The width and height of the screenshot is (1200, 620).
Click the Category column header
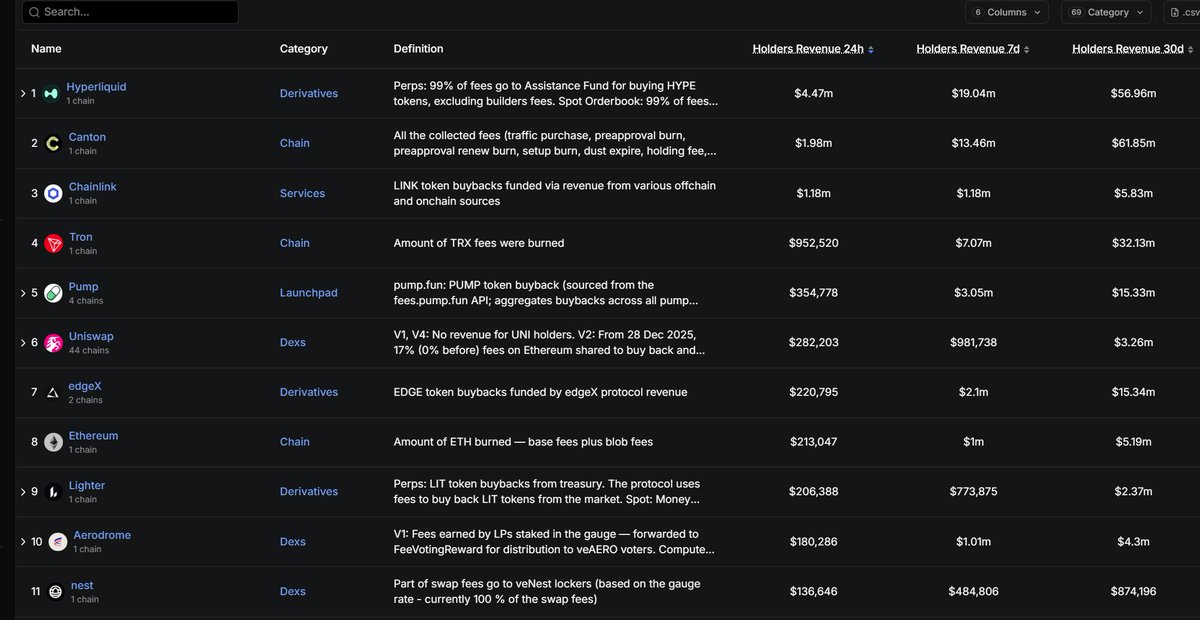304,49
